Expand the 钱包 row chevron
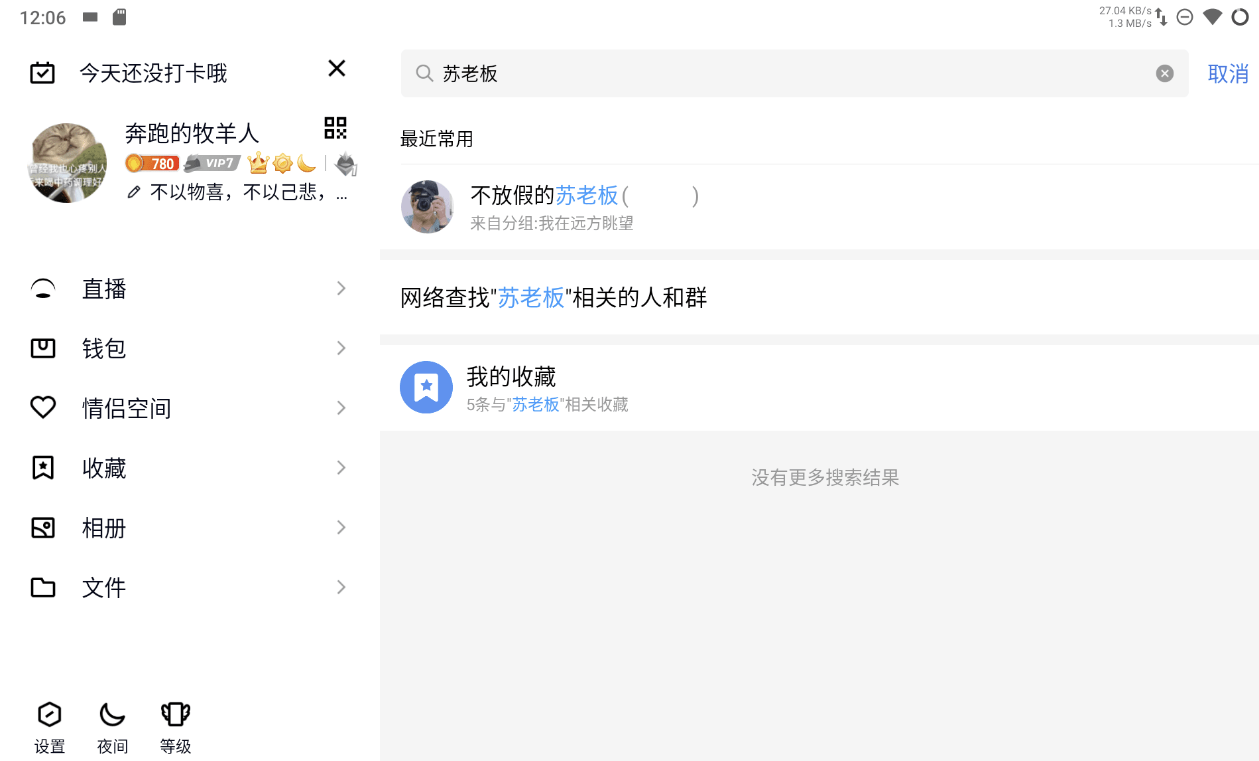This screenshot has width=1259, height=761. pyautogui.click(x=341, y=348)
